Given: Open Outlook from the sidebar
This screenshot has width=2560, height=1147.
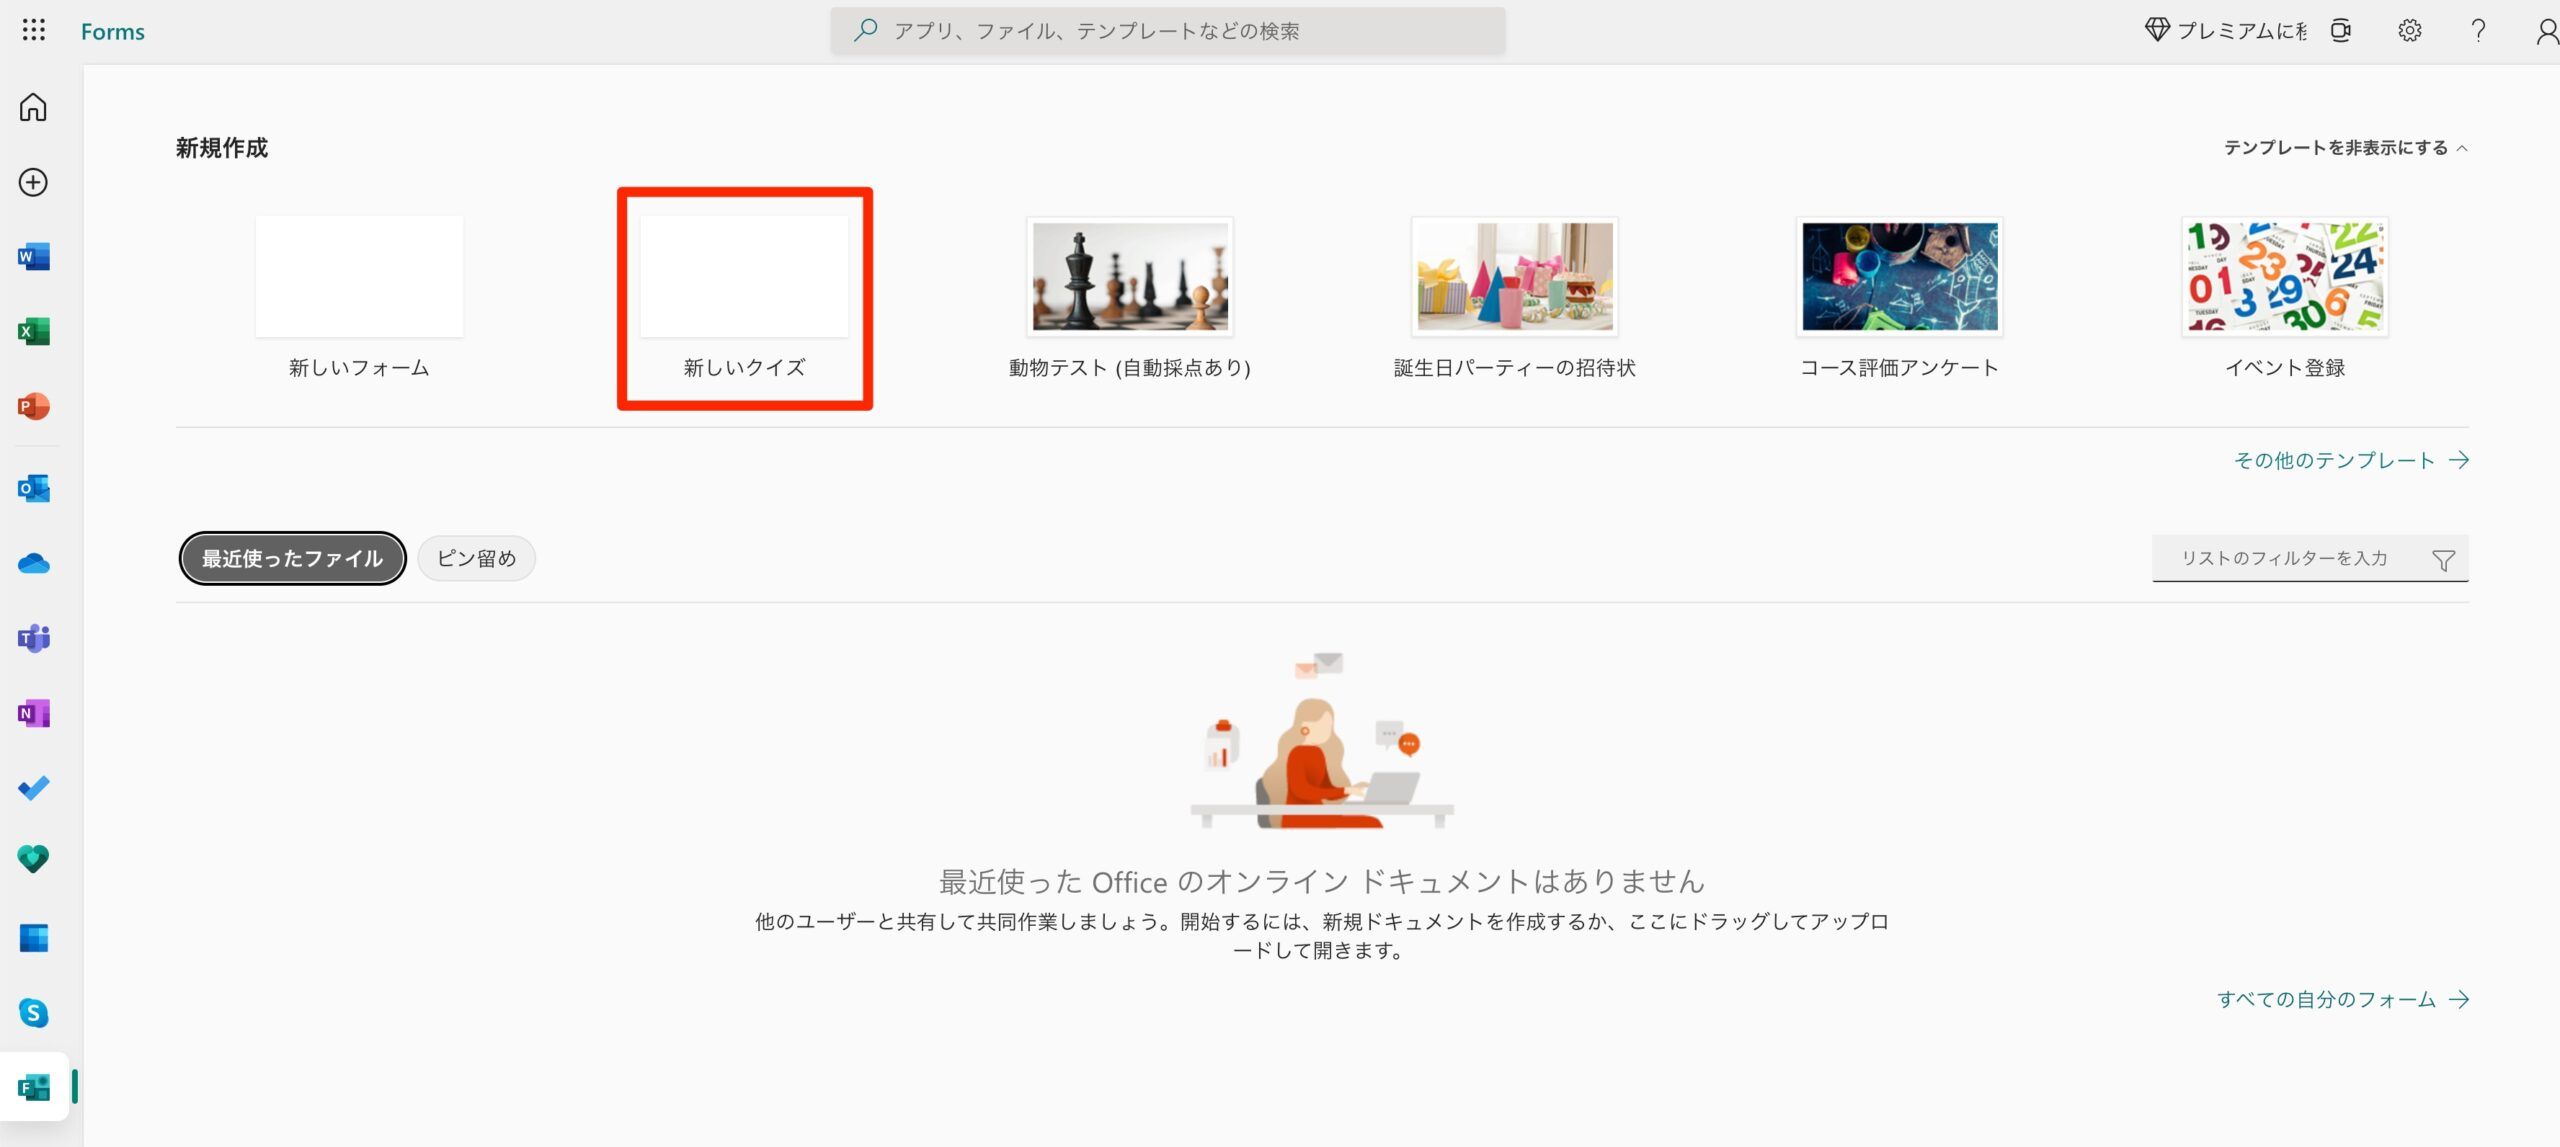Looking at the screenshot, I should [33, 489].
